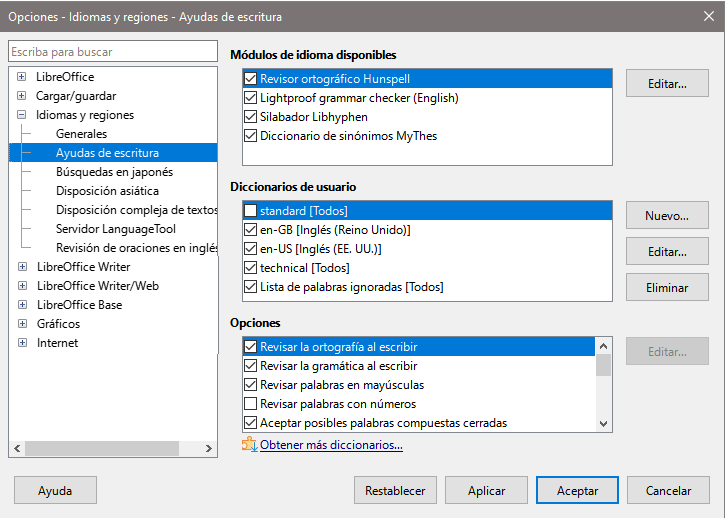Disable Revisar la ortografía al escribir
Screen dimensions: 726x518
point(250,347)
